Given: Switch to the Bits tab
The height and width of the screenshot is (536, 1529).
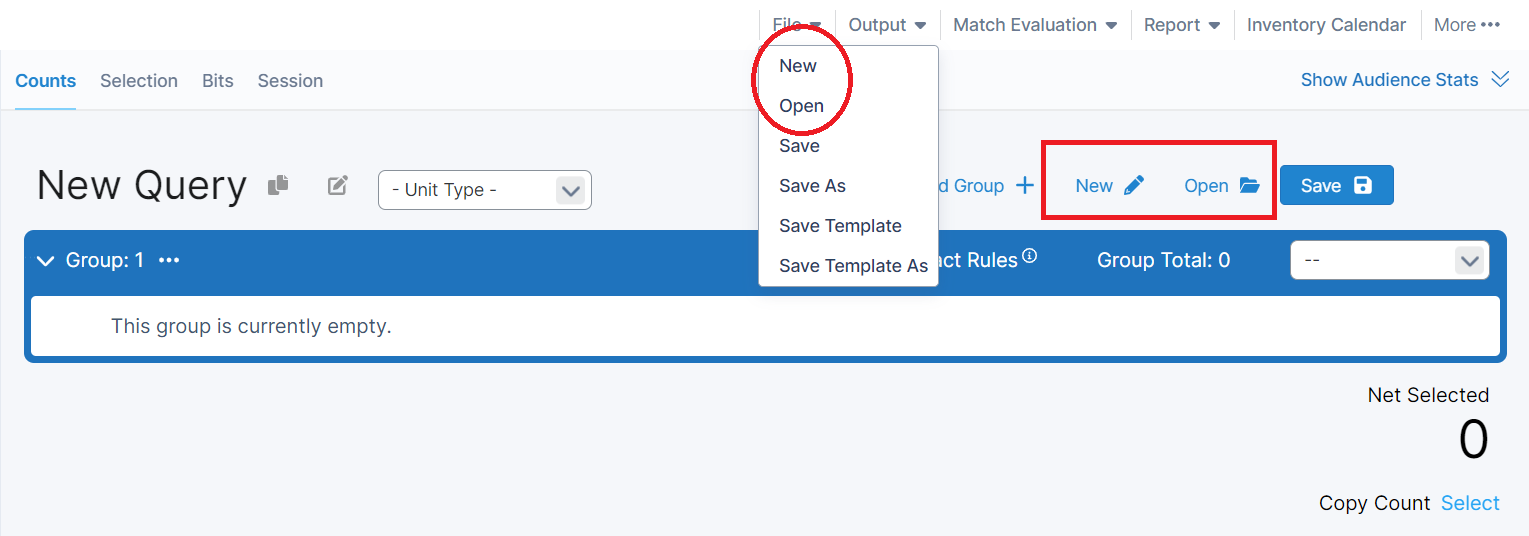Looking at the screenshot, I should [x=218, y=81].
